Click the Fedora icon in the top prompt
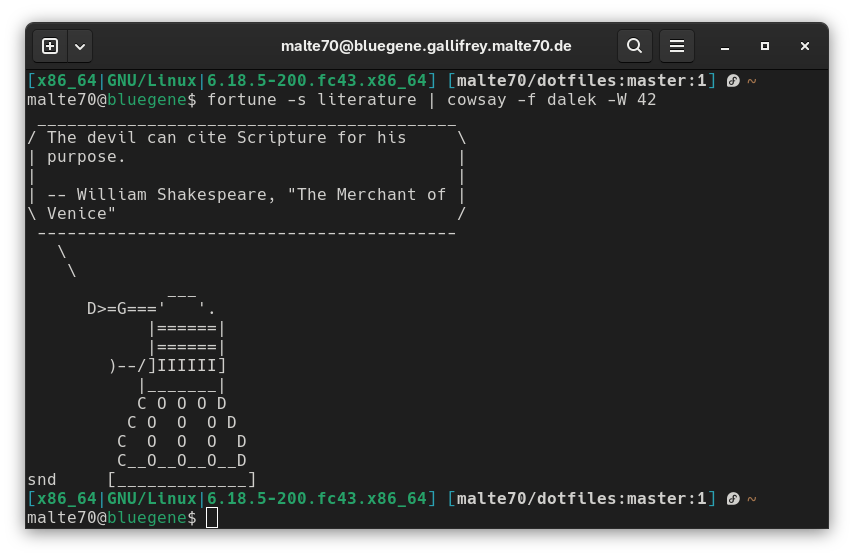The width and height of the screenshot is (854, 557). click(x=733, y=81)
